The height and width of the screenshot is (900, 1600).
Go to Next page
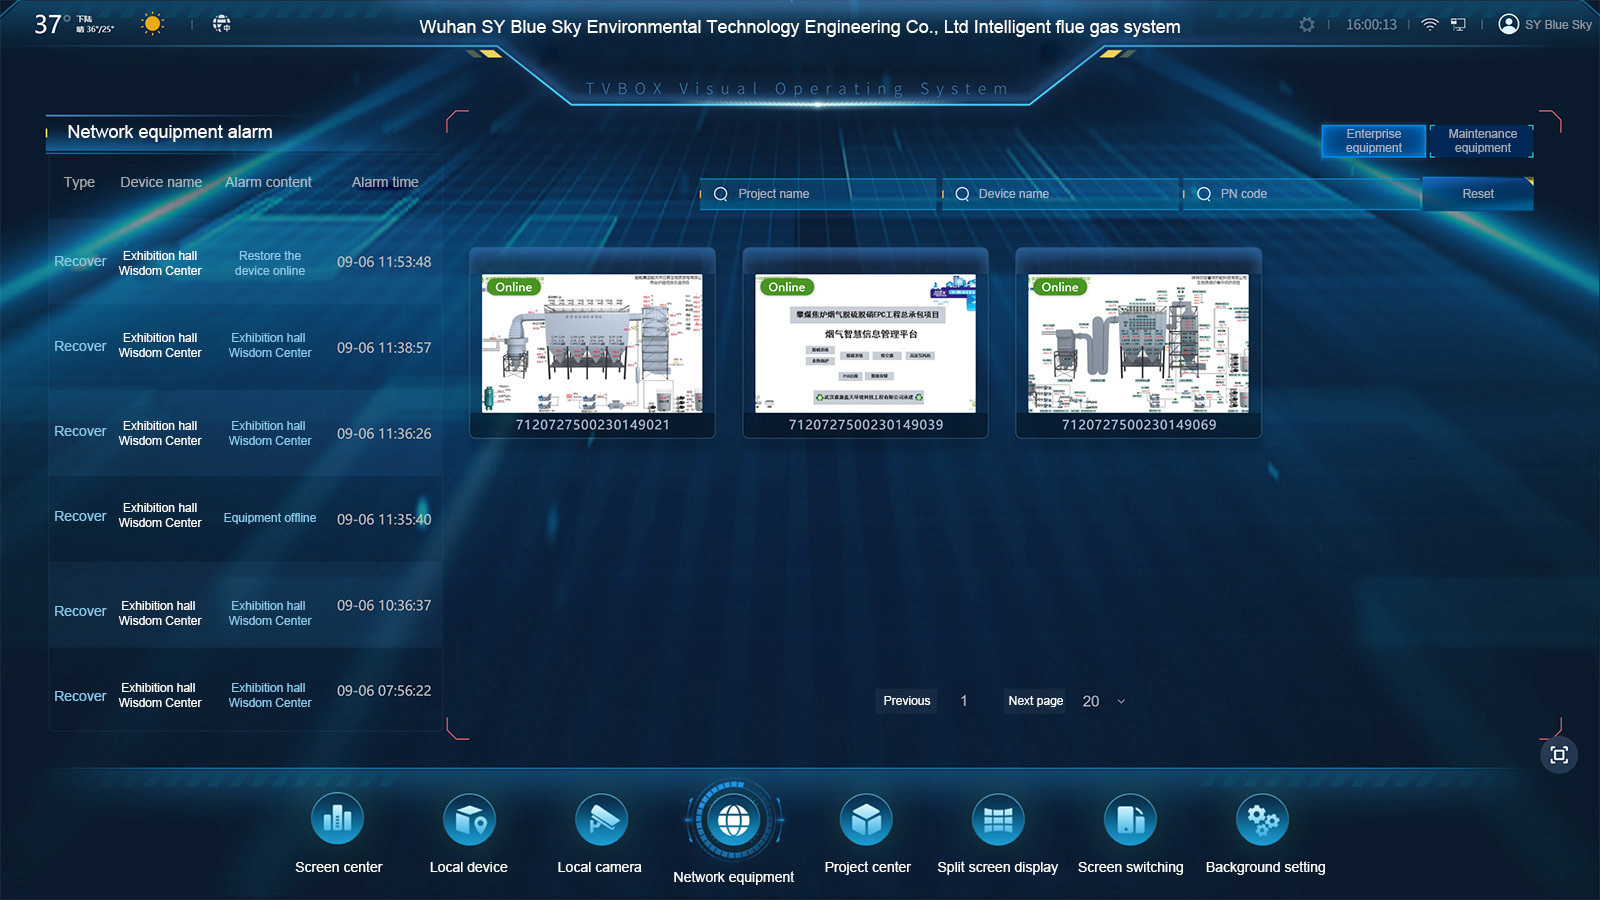1036,701
